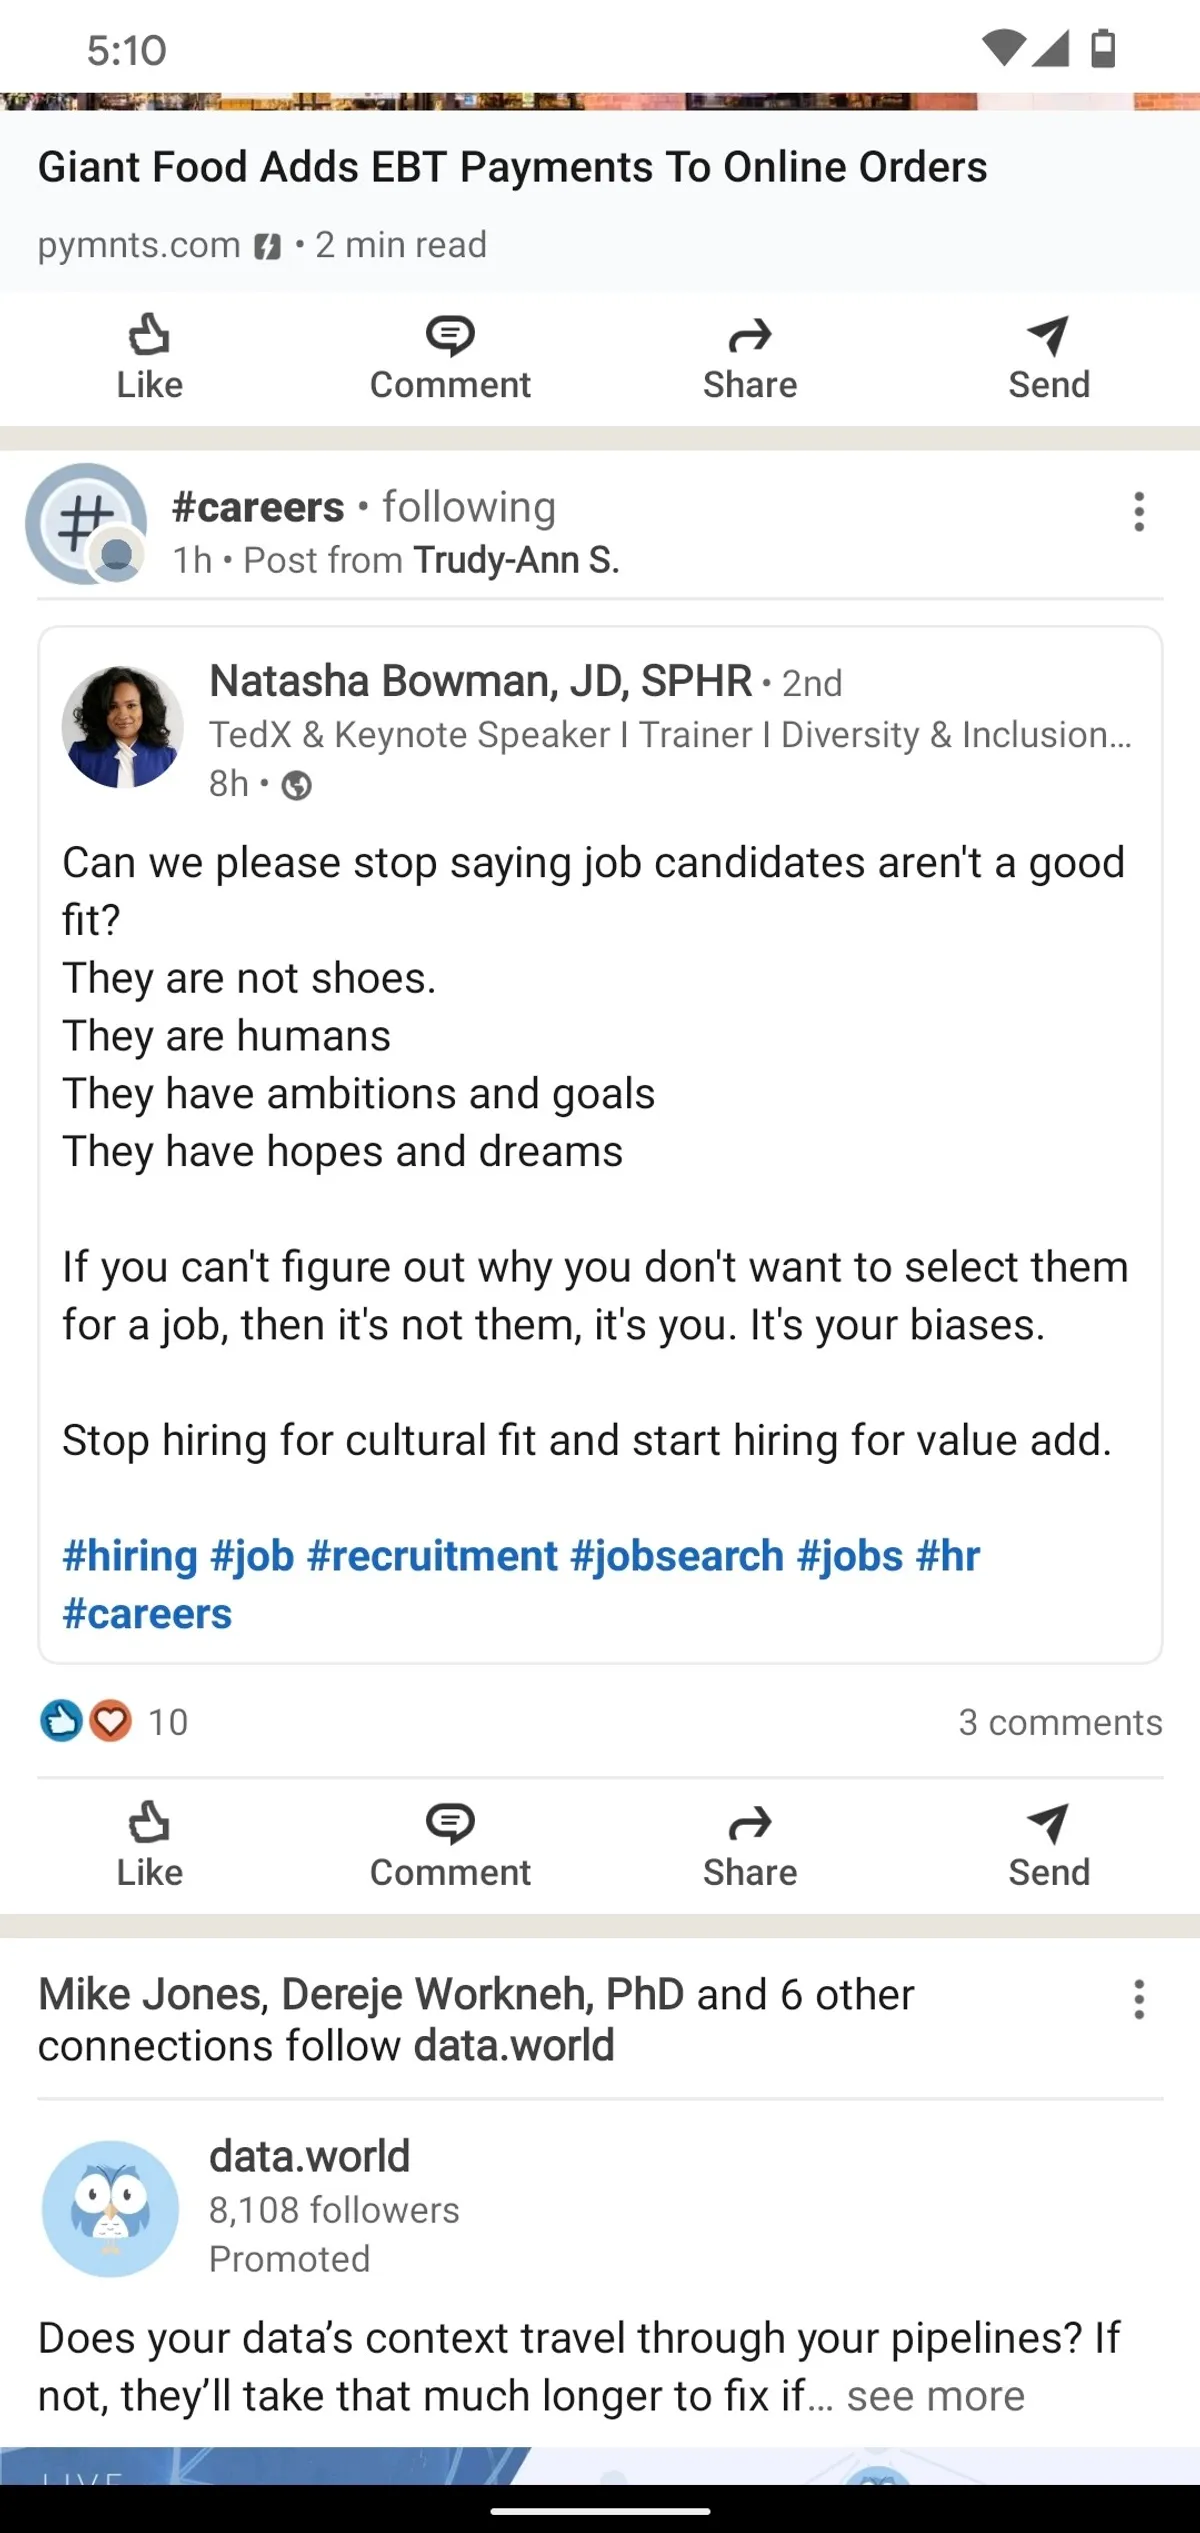Open the #recruitment hashtag link
Viewport: 1200px width, 2533px height.
click(432, 1556)
